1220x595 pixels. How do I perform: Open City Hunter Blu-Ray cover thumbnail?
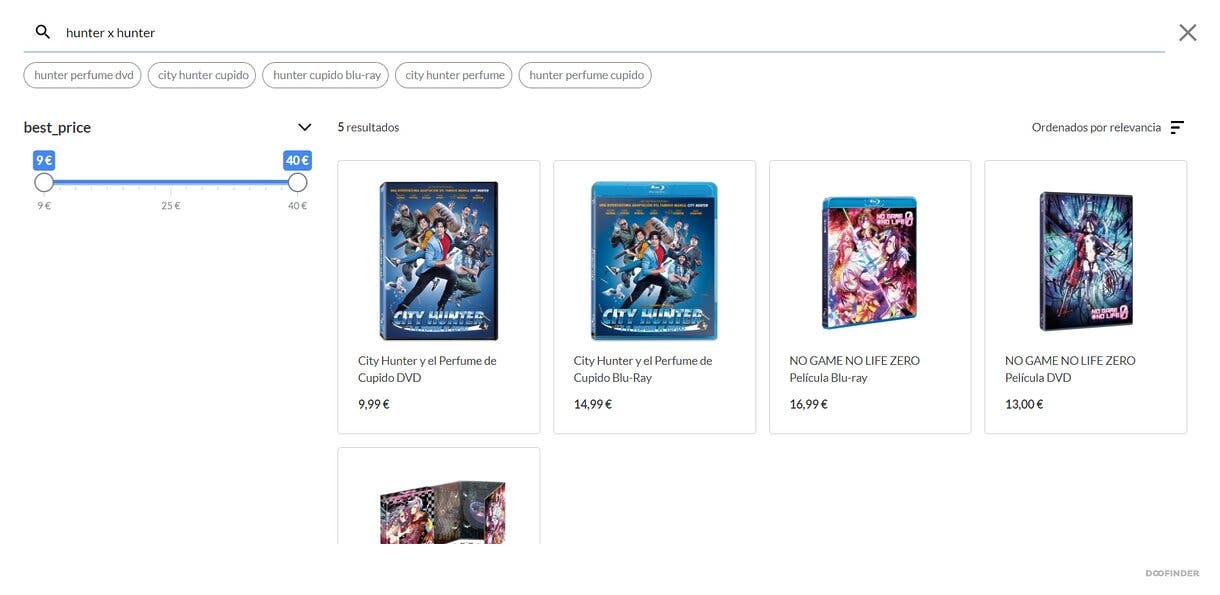655,261
